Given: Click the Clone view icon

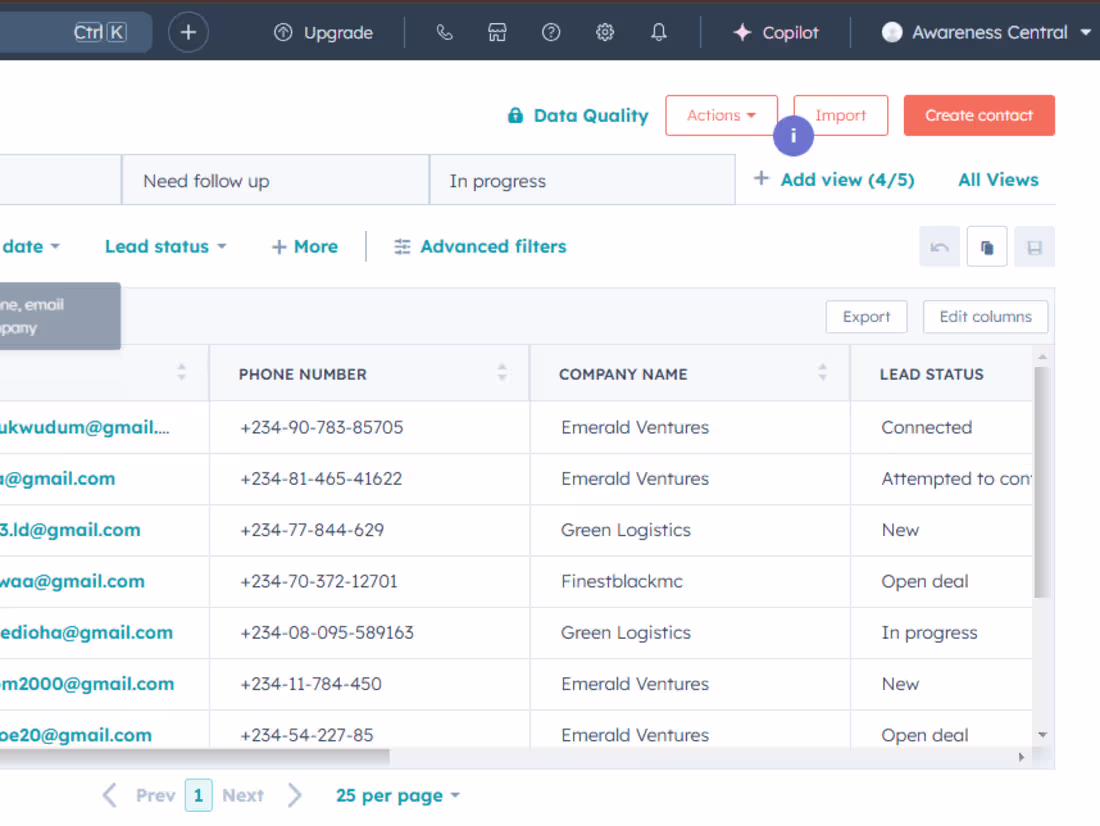Looking at the screenshot, I should coord(987,246).
